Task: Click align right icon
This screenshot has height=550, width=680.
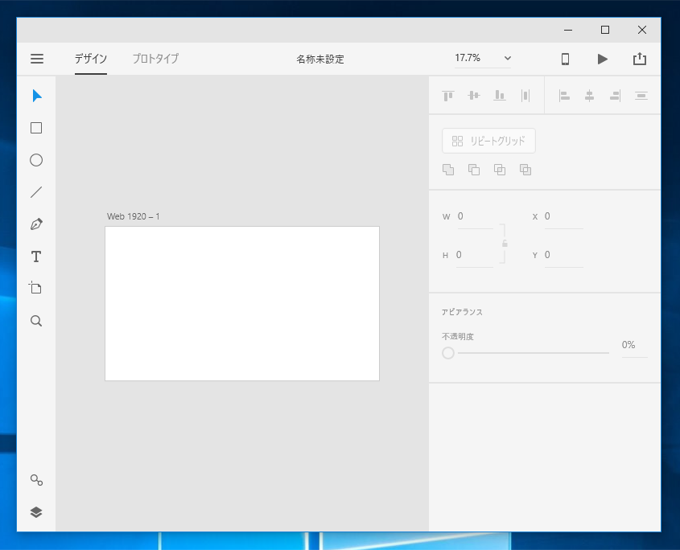Action: [615, 95]
